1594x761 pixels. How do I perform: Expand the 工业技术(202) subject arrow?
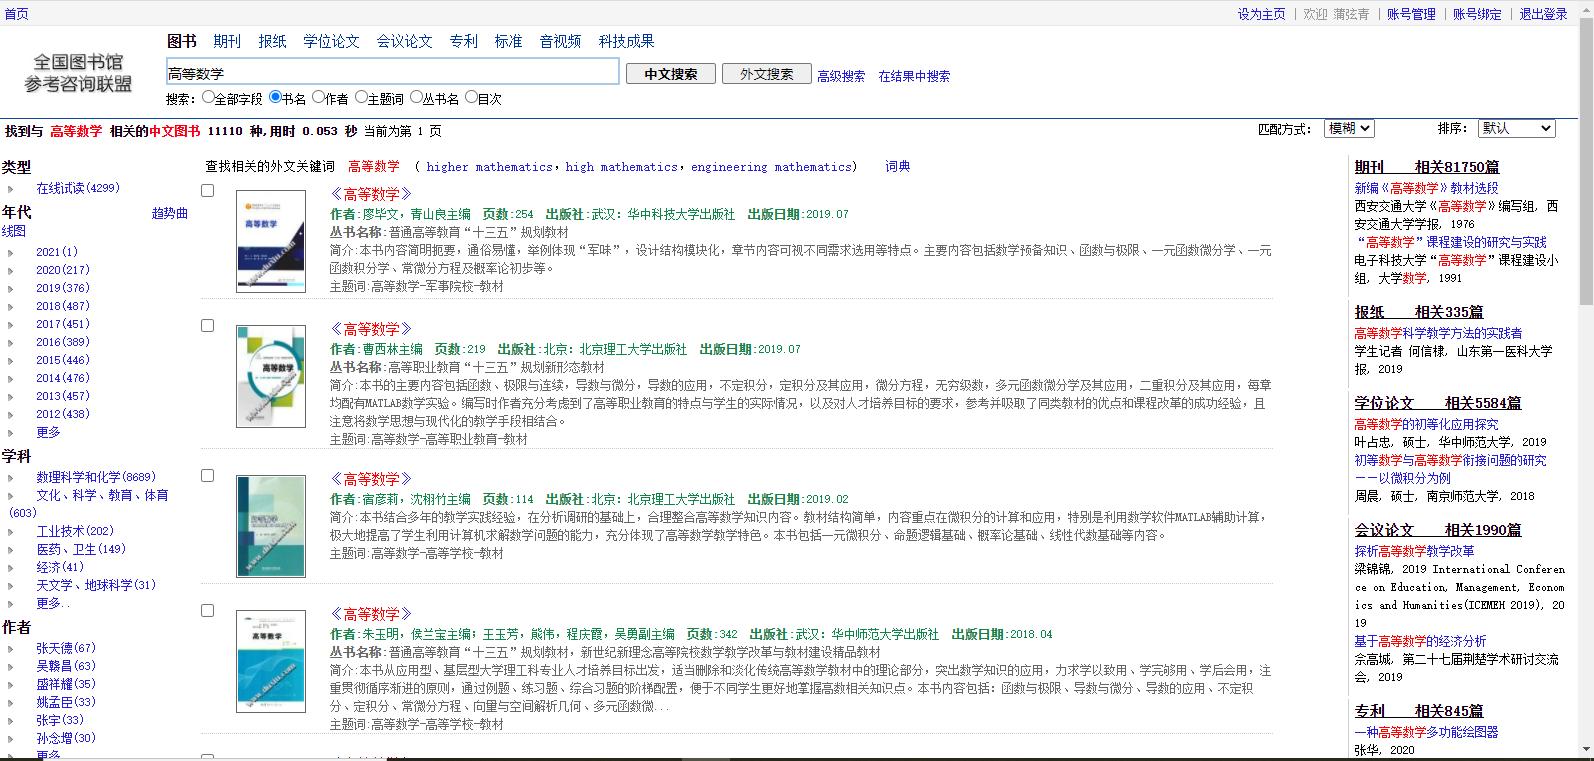point(11,532)
